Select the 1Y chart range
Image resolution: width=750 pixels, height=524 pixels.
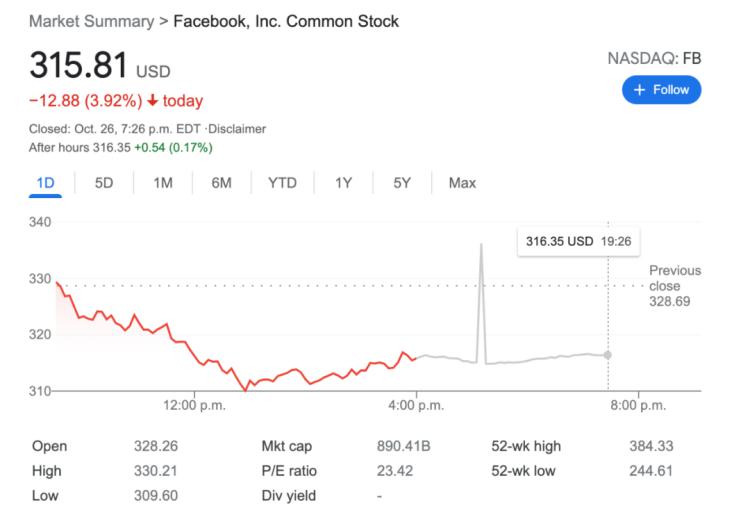pyautogui.click(x=343, y=183)
